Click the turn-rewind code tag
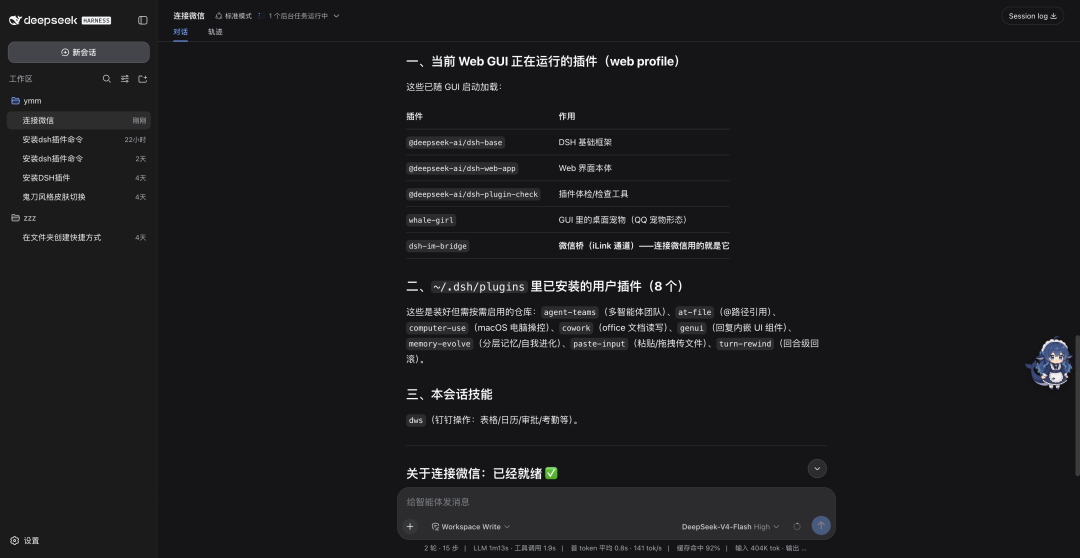The width and height of the screenshot is (1080, 558). 745,344
